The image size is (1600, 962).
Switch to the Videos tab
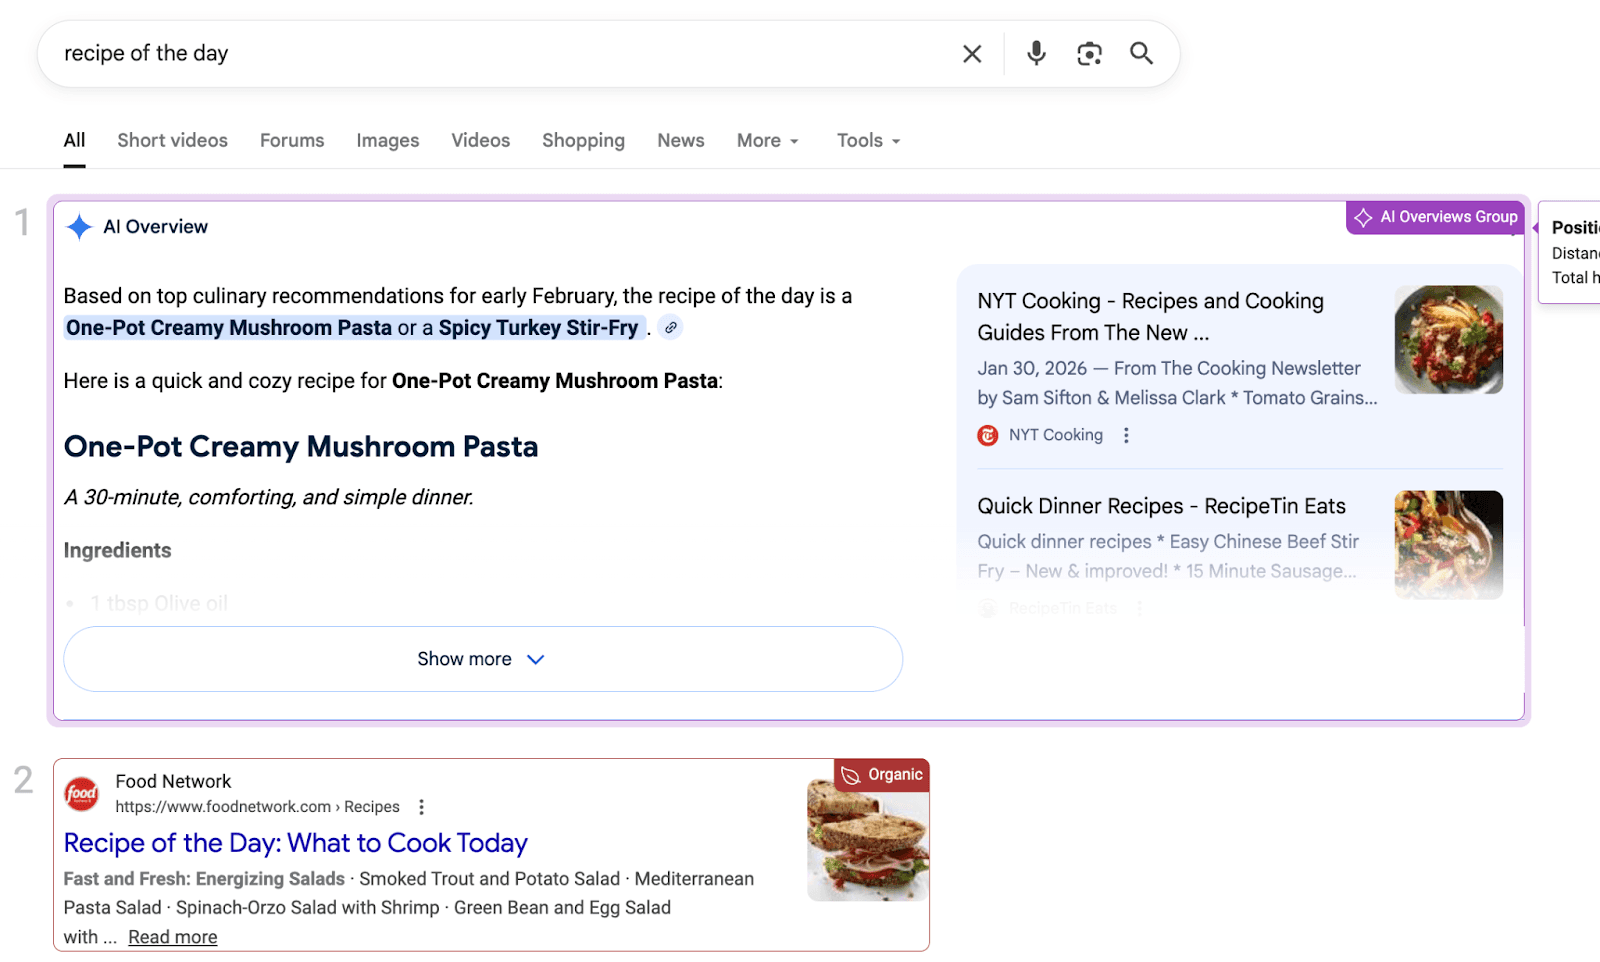481,141
